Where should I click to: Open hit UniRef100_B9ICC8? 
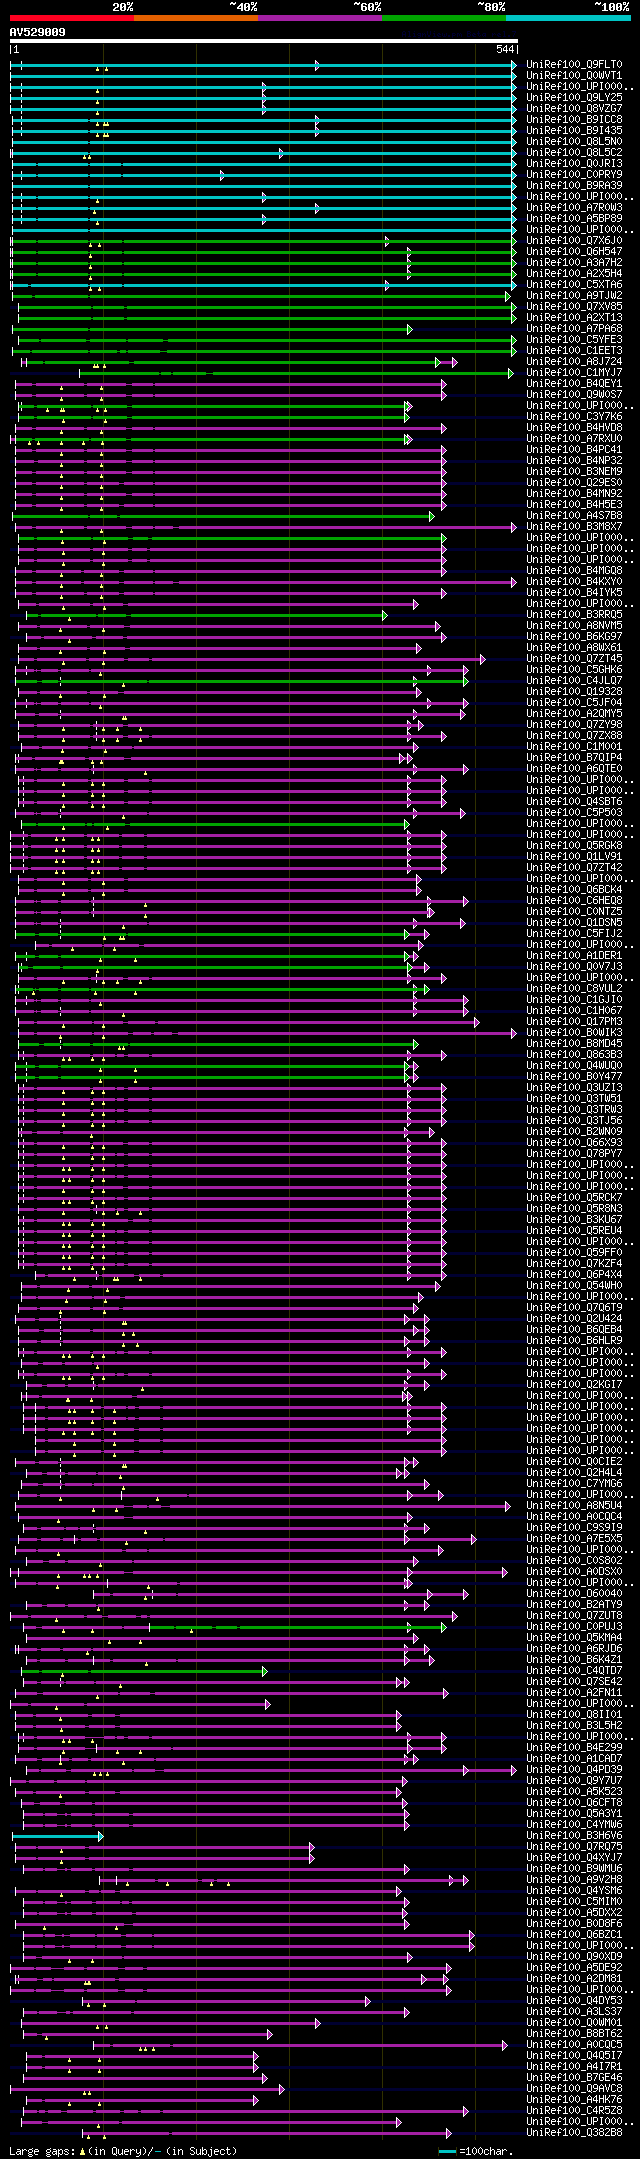[574, 120]
